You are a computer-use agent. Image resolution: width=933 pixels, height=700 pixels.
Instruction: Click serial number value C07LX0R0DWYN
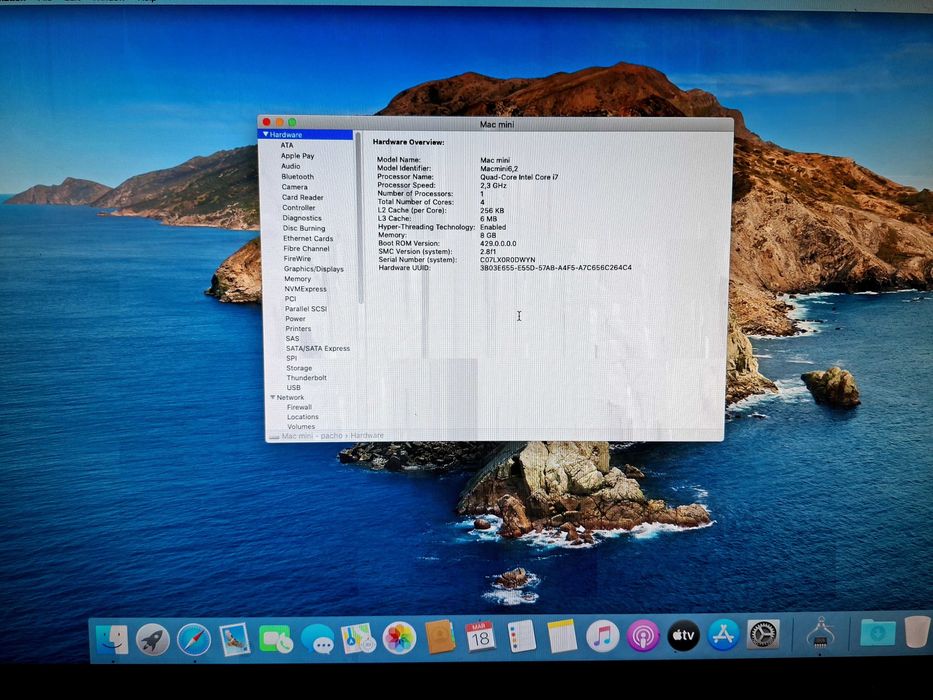[508, 260]
